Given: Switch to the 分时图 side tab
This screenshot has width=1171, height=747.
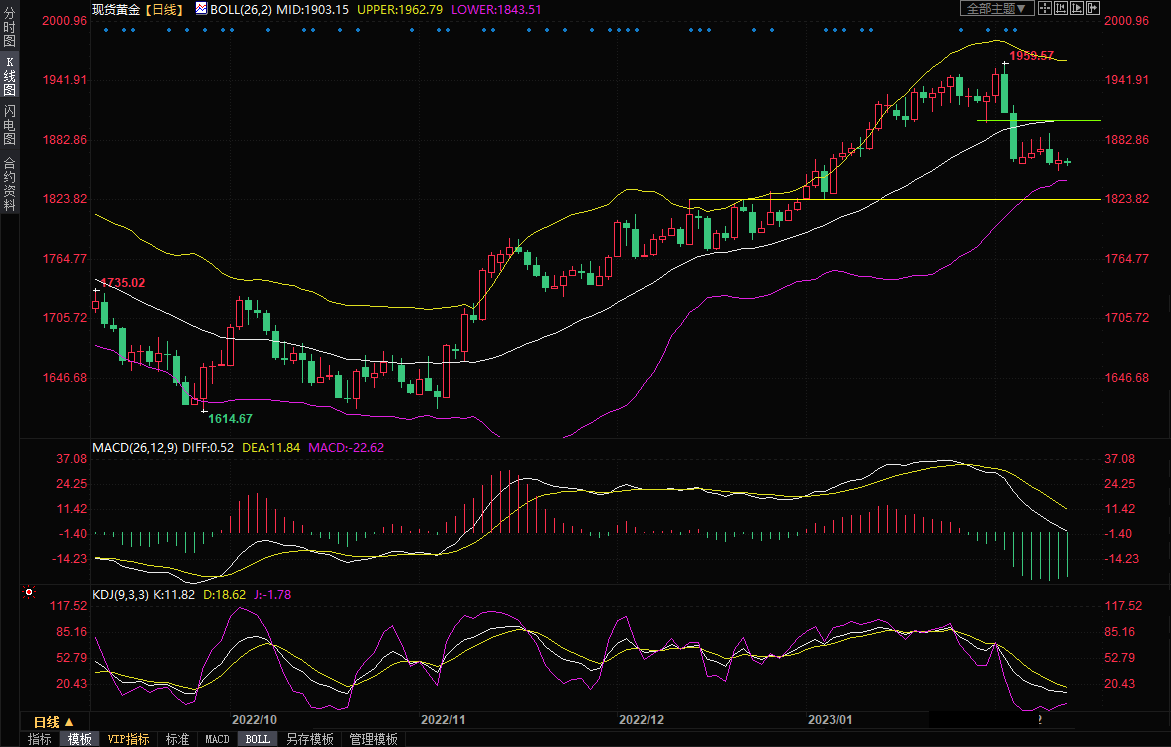Looking at the screenshot, I should pos(9,28).
